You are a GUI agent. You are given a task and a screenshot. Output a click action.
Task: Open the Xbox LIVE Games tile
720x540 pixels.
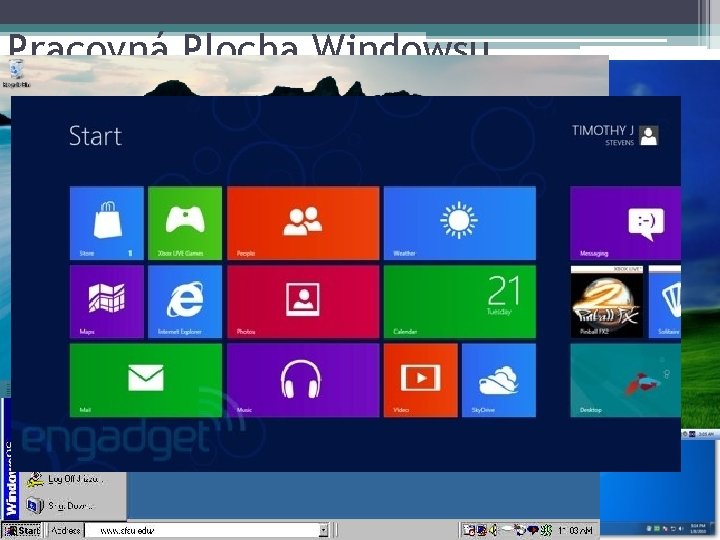(x=185, y=223)
